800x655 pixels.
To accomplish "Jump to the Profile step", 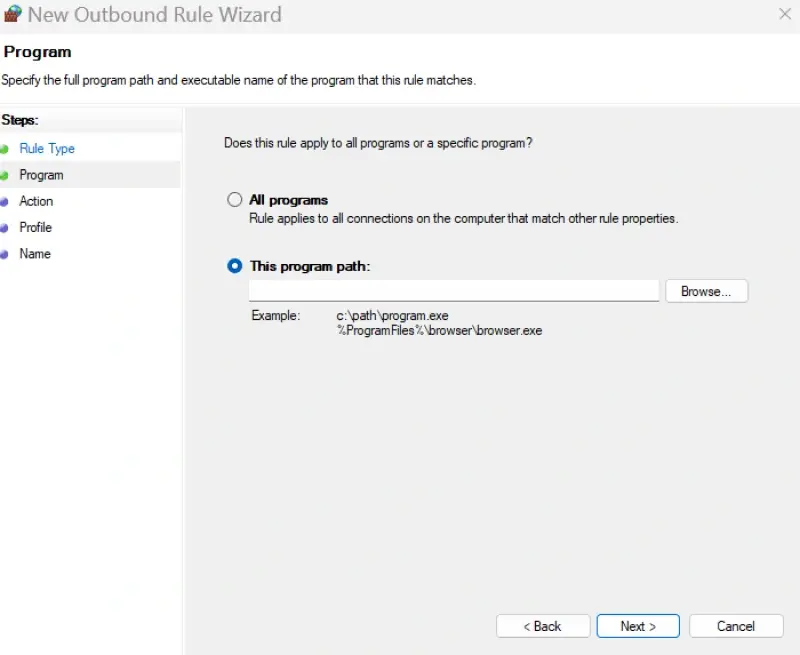I will coord(35,227).
